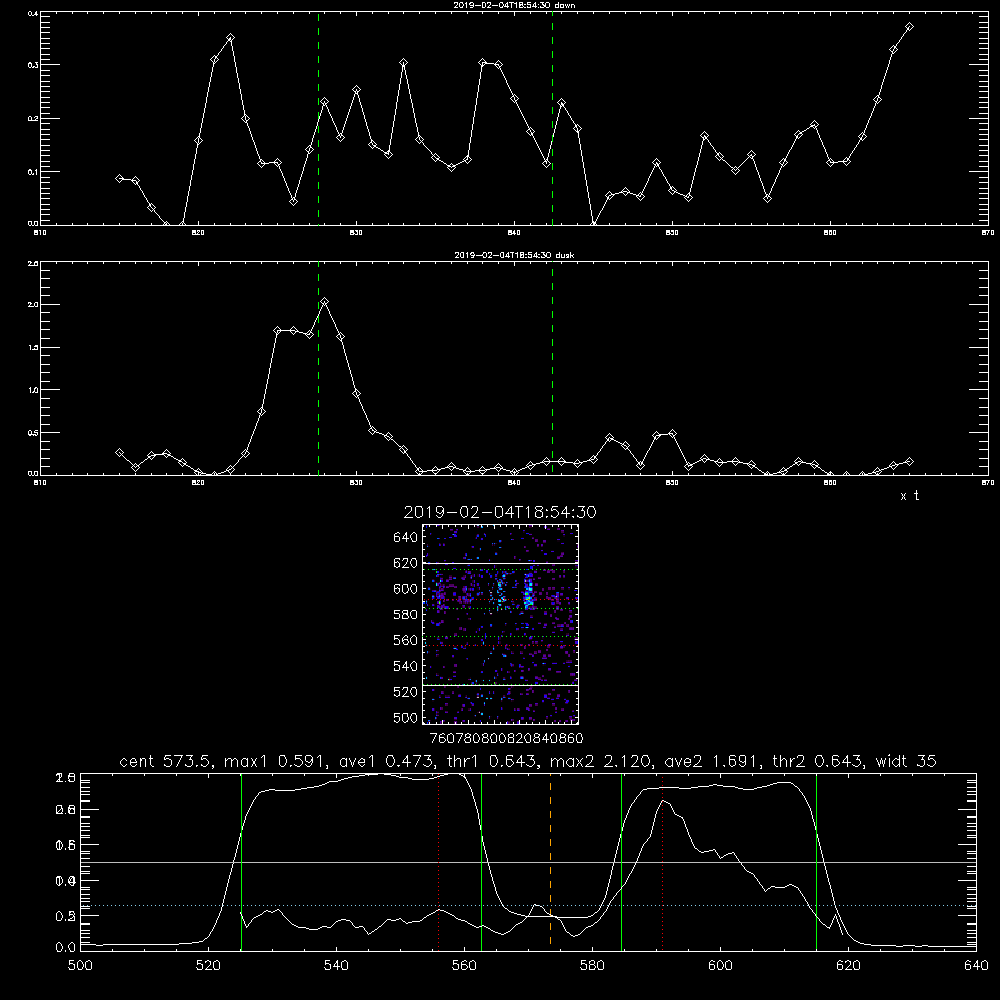The height and width of the screenshot is (1000, 1000).
Task: Click y-axis label 640 on spectrogram image
Action: [406, 537]
